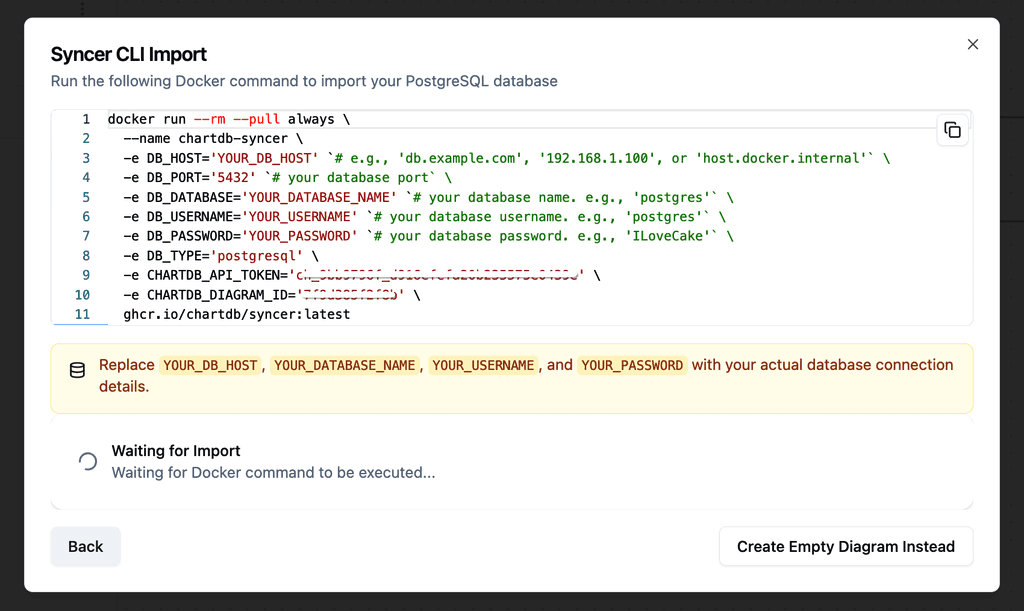Viewport: 1024px width, 611px height.
Task: Click the YOUR_USERNAME tag in the notice
Action: [483, 366]
